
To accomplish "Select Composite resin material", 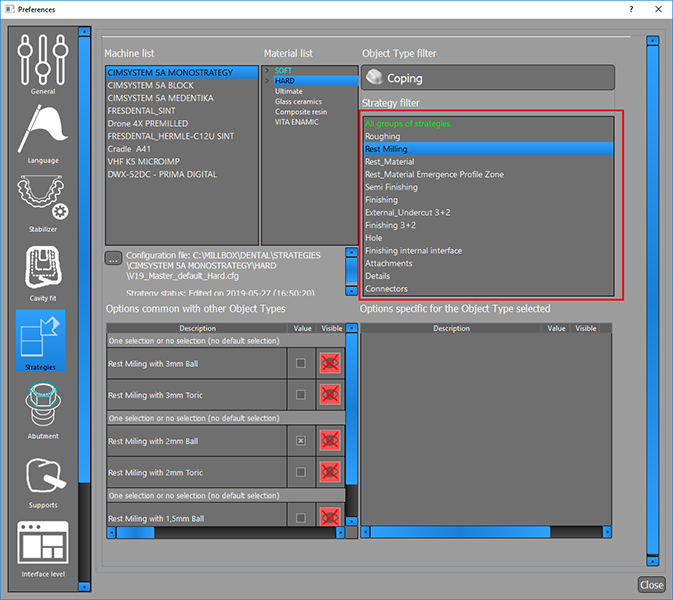I will [x=301, y=112].
